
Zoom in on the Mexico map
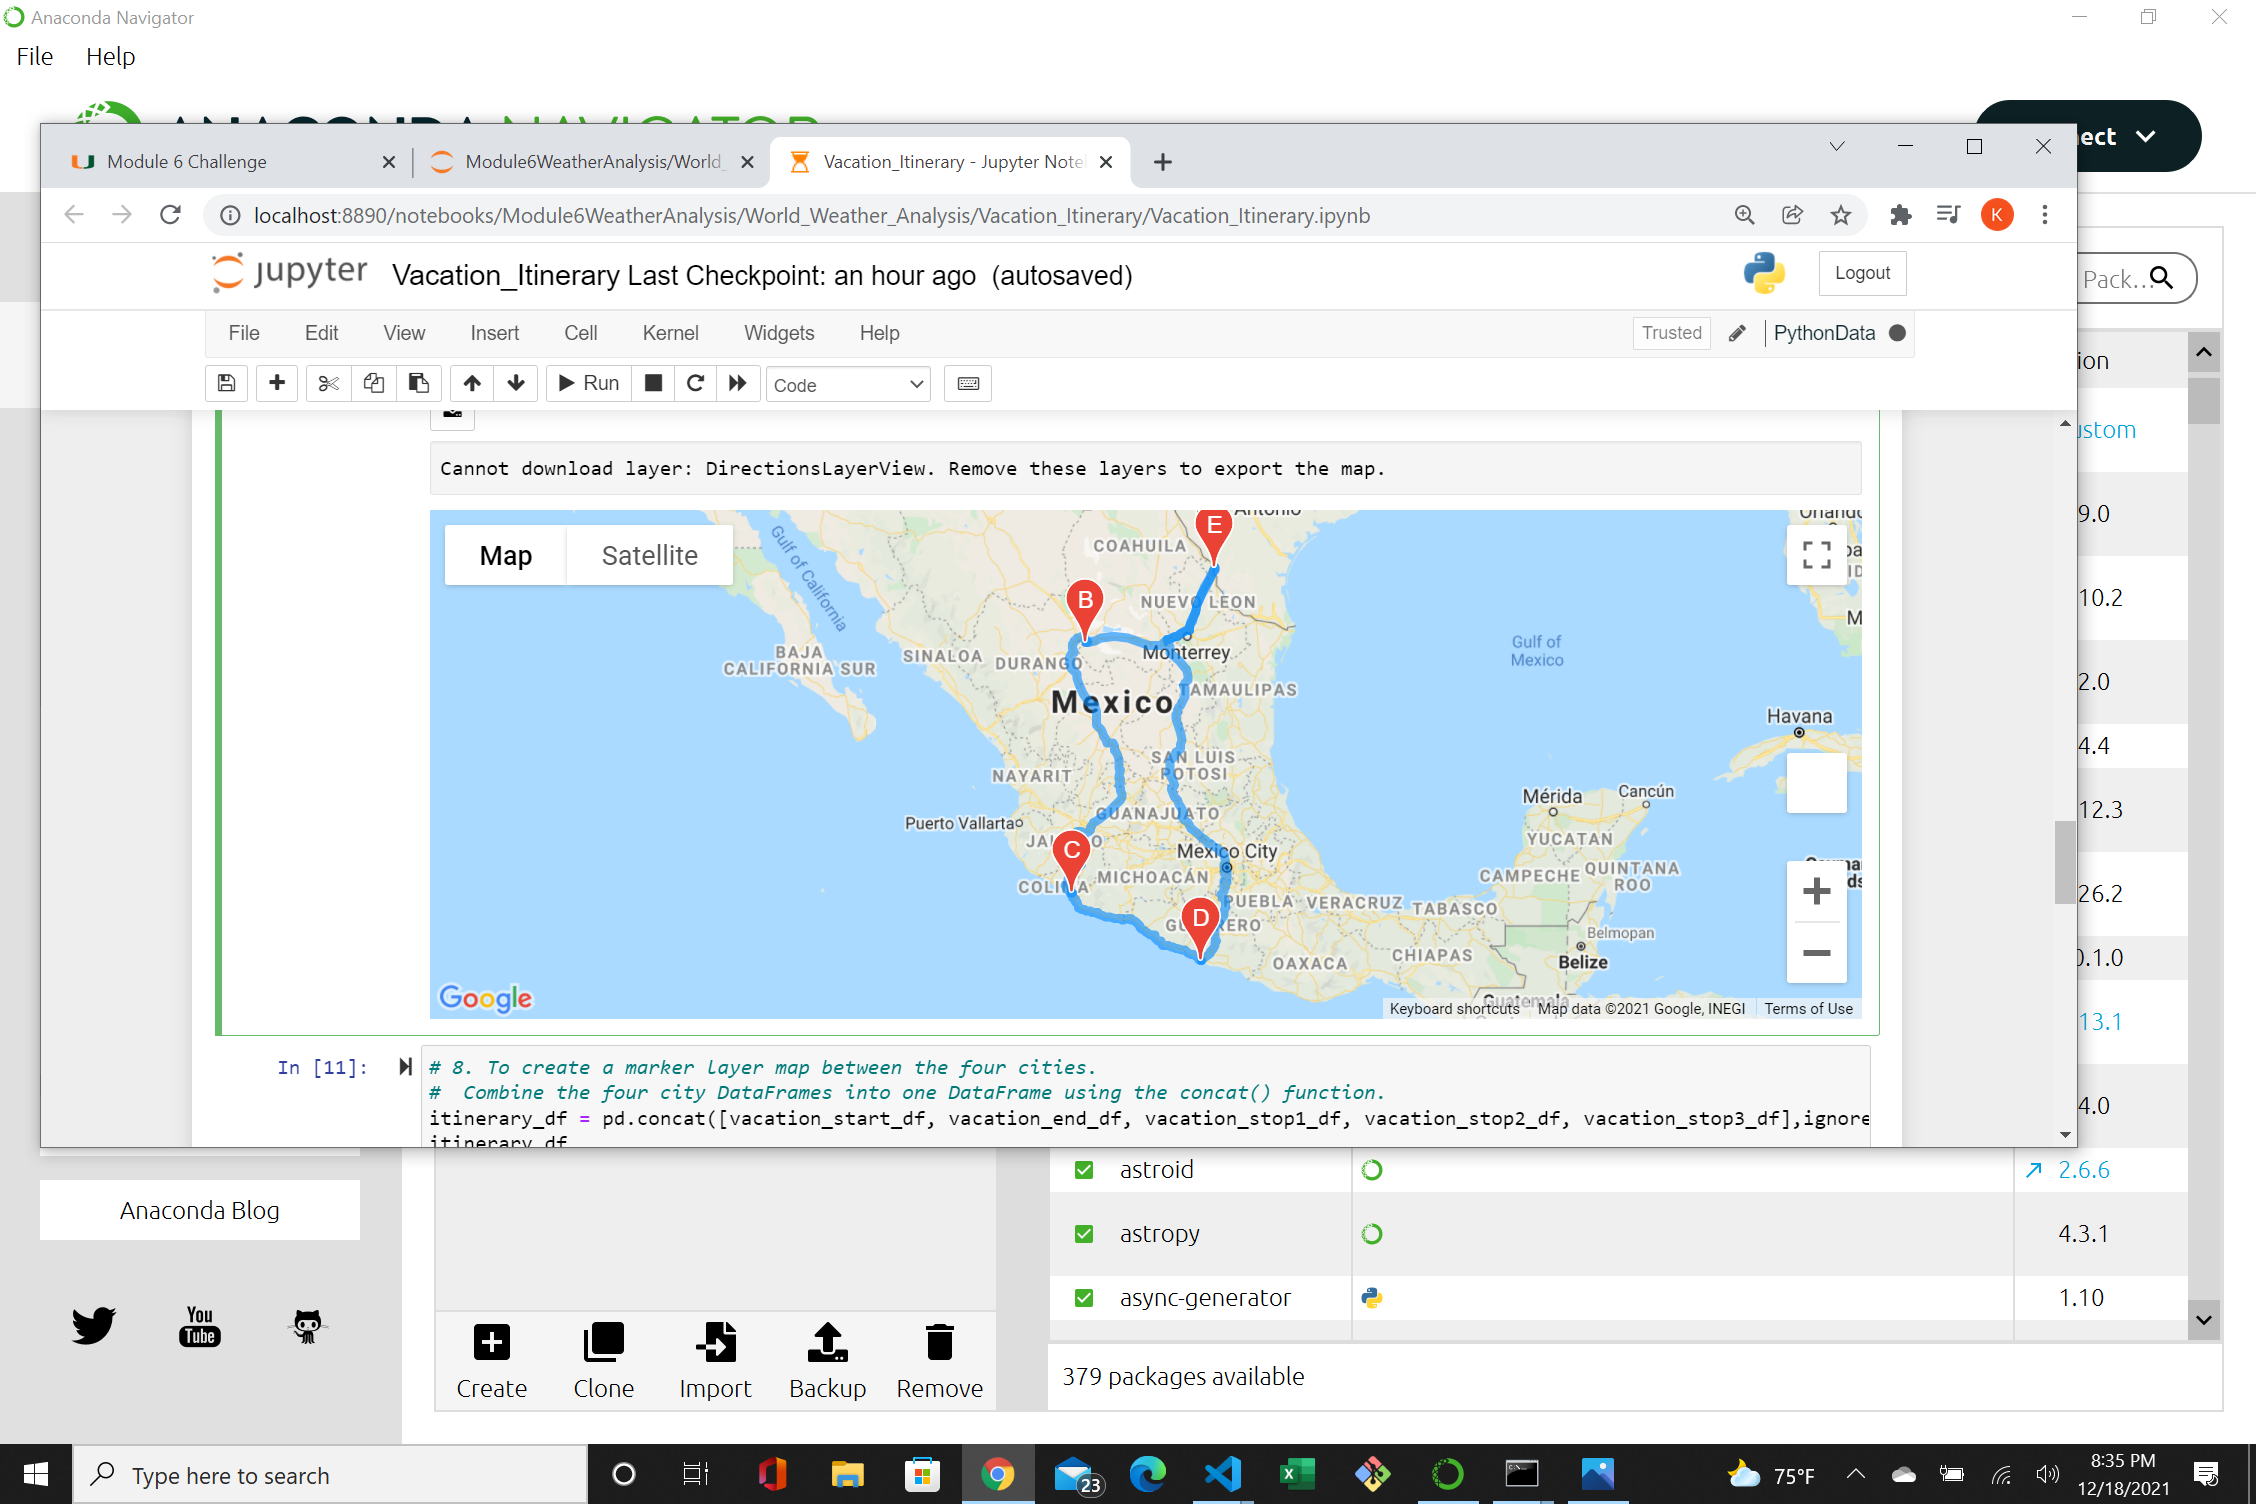1817,891
